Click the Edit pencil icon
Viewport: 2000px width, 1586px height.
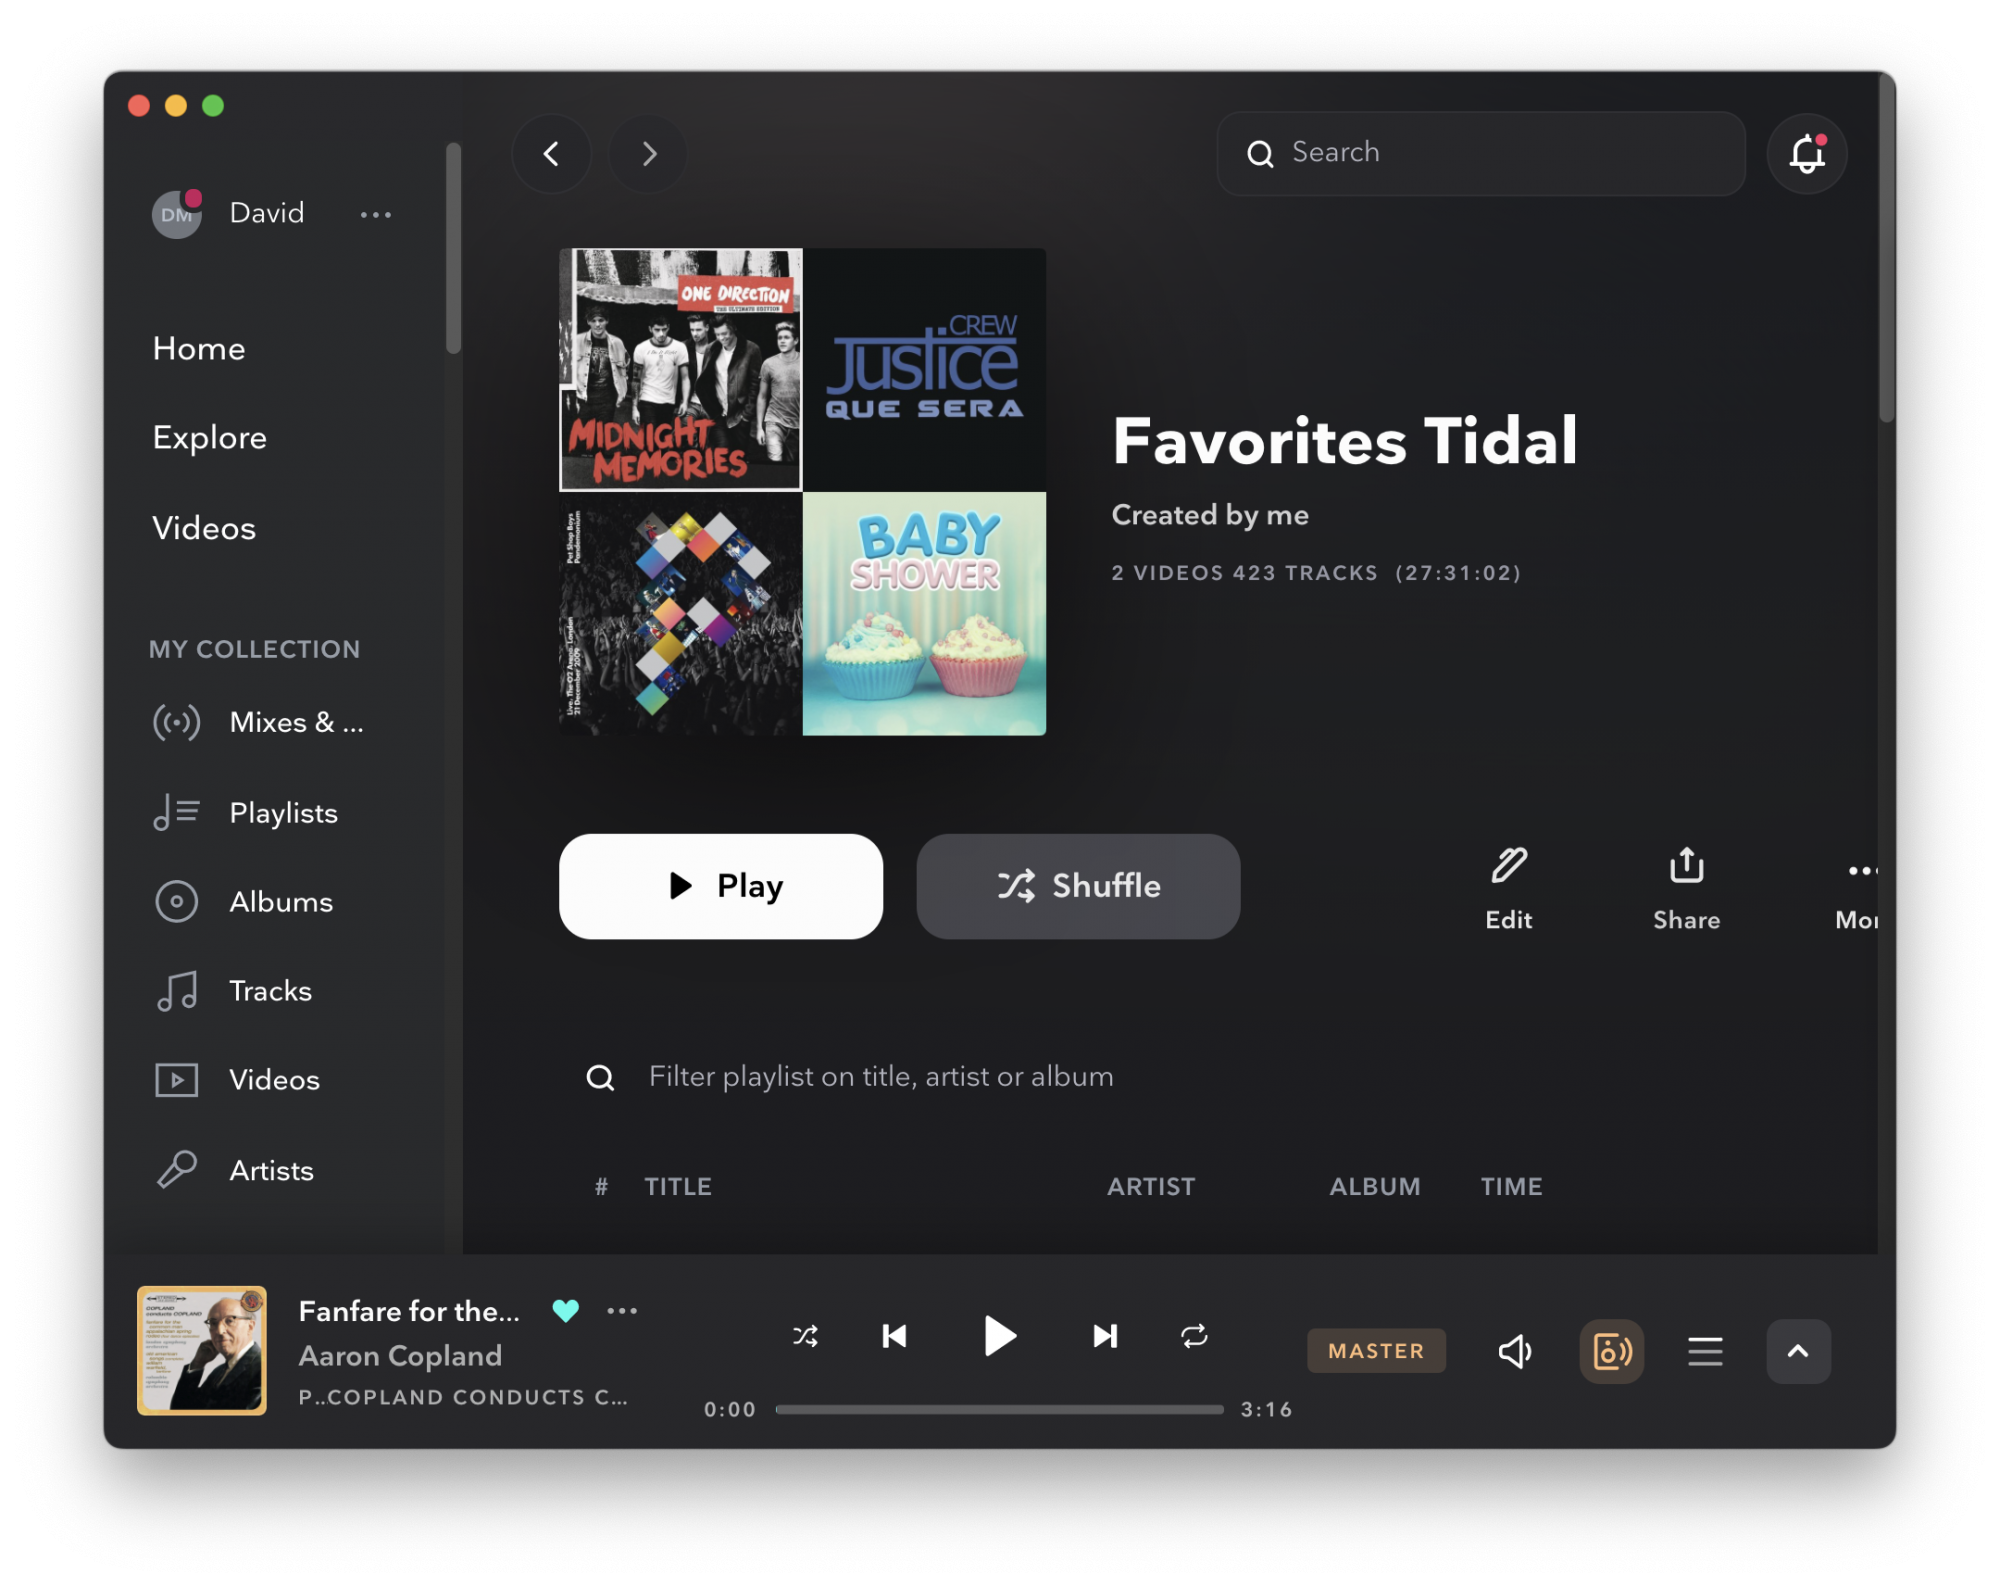1508,866
